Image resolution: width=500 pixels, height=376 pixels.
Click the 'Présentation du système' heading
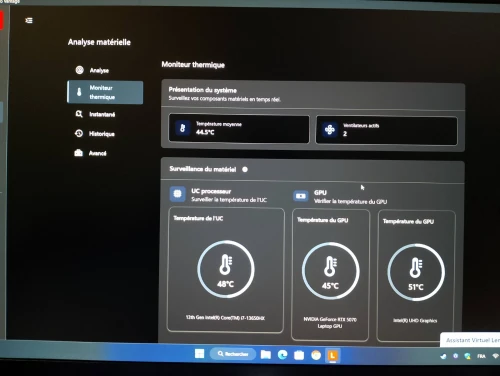203,90
